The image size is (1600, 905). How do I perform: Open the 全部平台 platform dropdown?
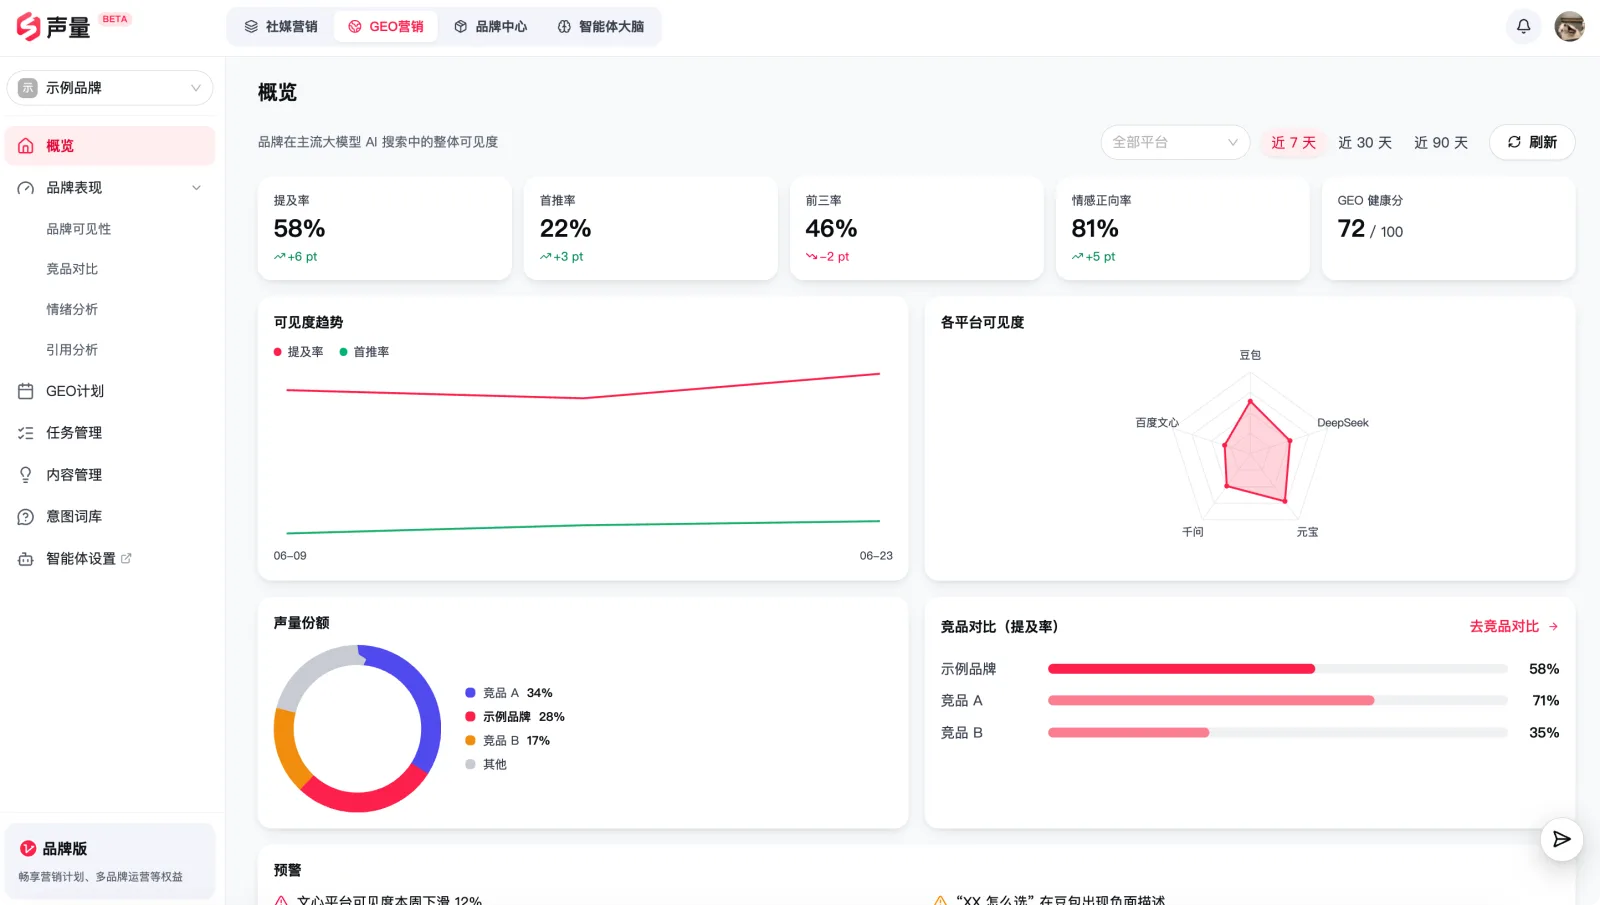[x=1175, y=142]
